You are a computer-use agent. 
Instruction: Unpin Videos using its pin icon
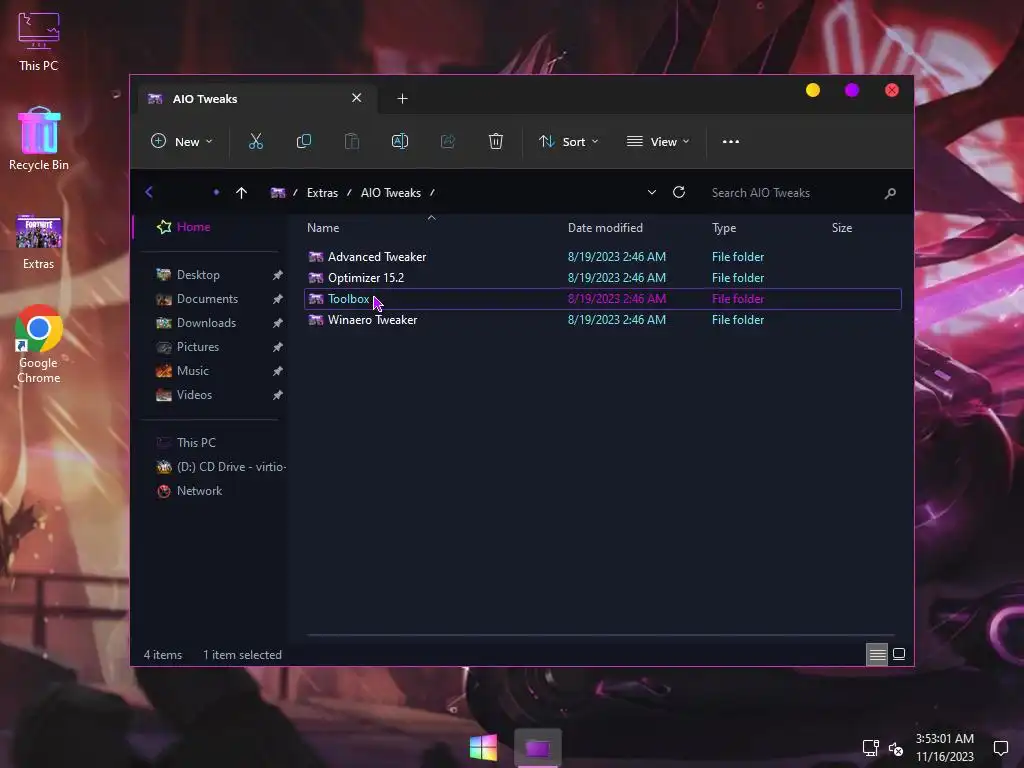click(278, 395)
